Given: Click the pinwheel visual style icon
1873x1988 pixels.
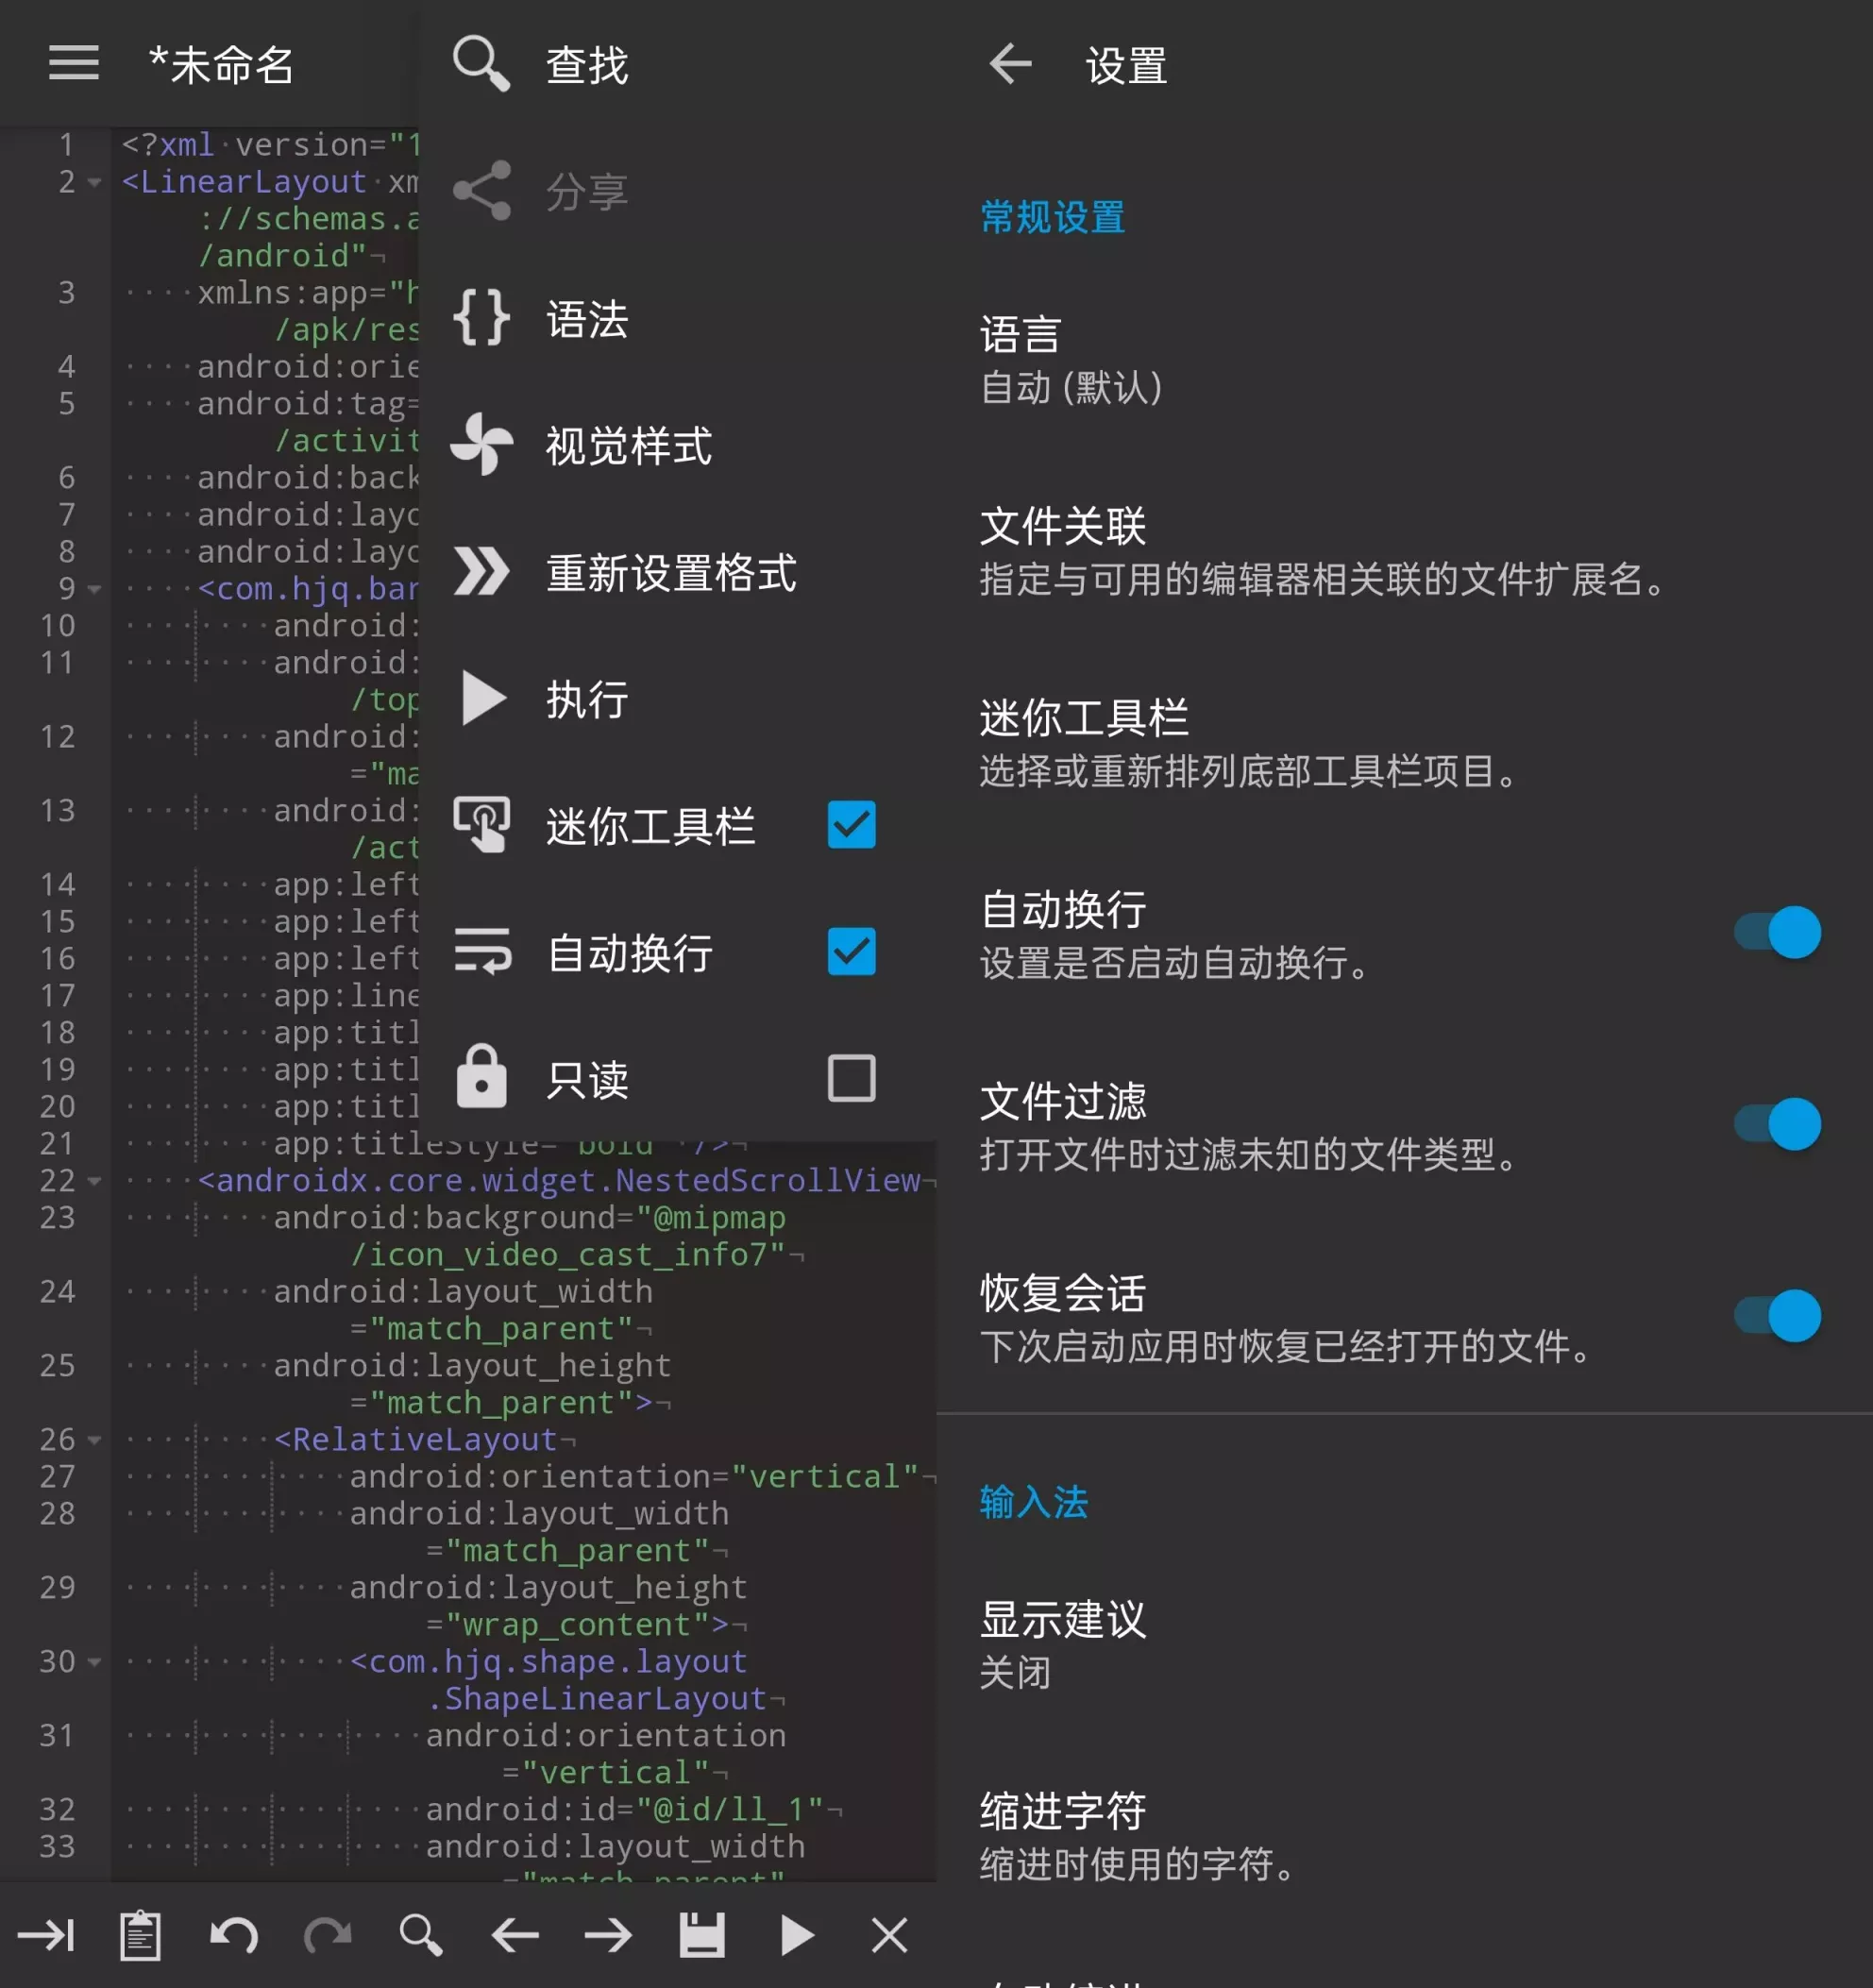Looking at the screenshot, I should [x=481, y=444].
